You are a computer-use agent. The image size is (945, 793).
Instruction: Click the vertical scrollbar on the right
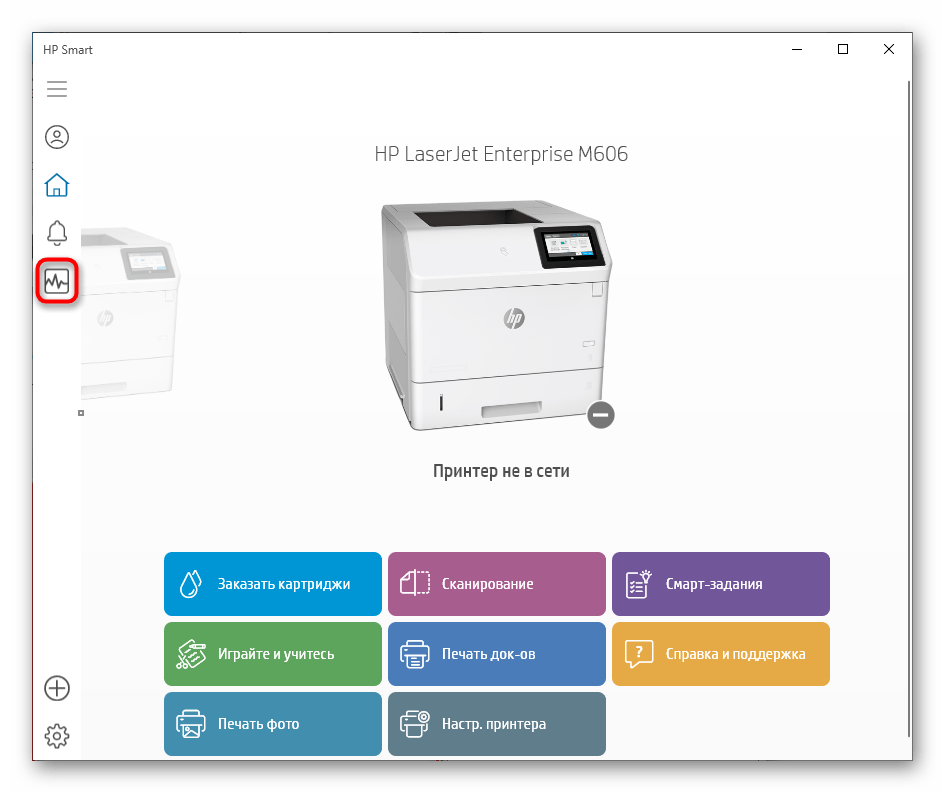908,408
